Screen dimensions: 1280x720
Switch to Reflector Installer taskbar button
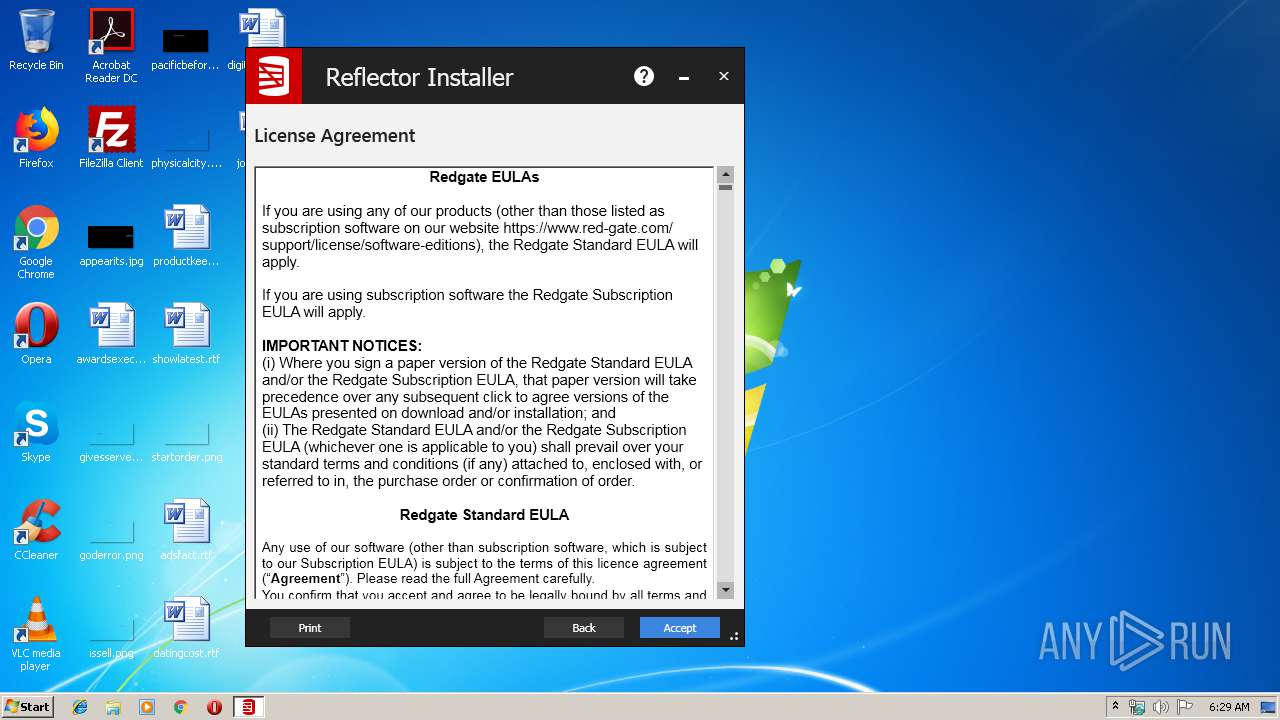pos(248,707)
